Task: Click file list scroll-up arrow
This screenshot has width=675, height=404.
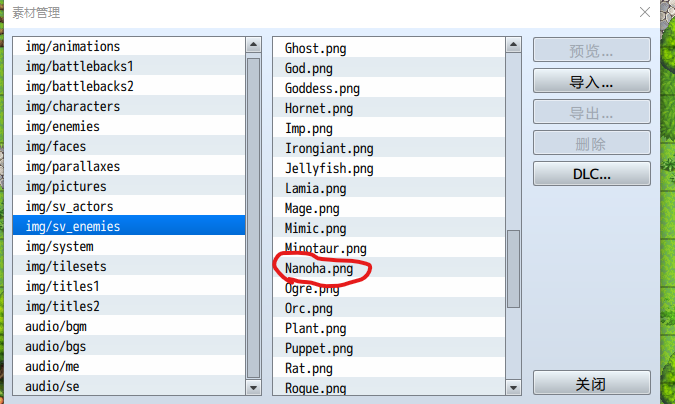Action: click(513, 45)
